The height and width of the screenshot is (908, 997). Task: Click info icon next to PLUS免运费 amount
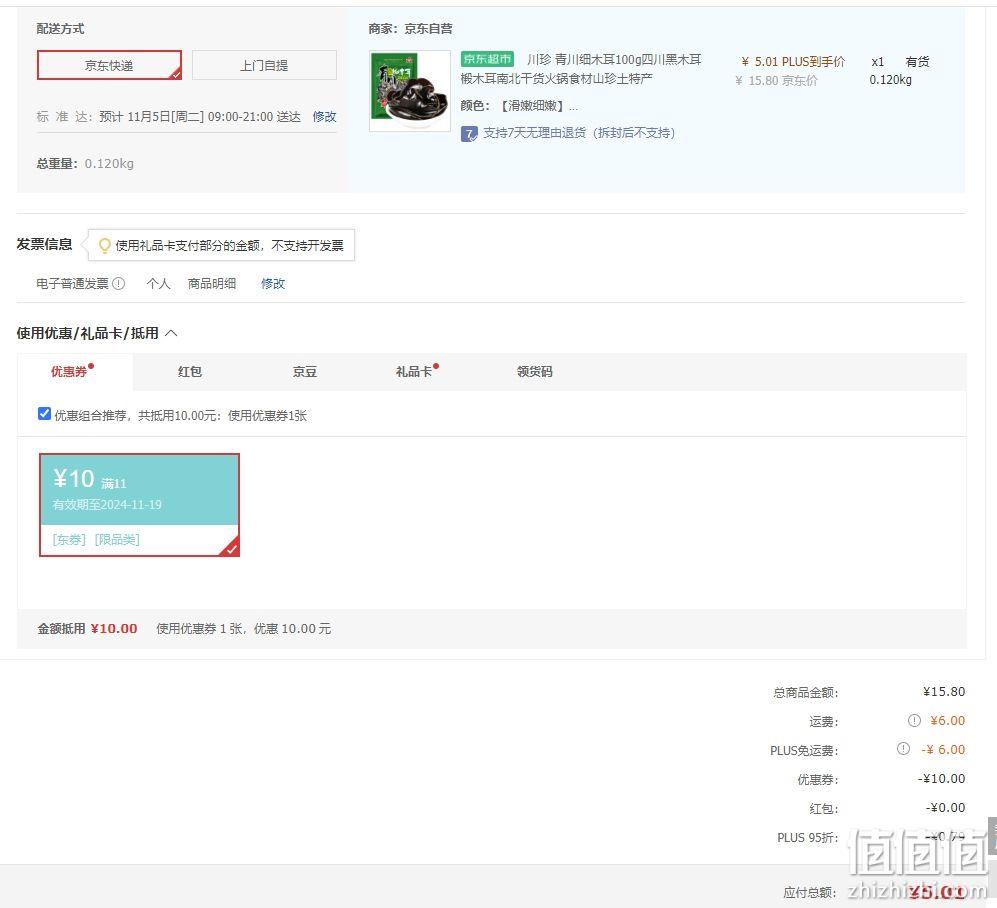tap(904, 748)
